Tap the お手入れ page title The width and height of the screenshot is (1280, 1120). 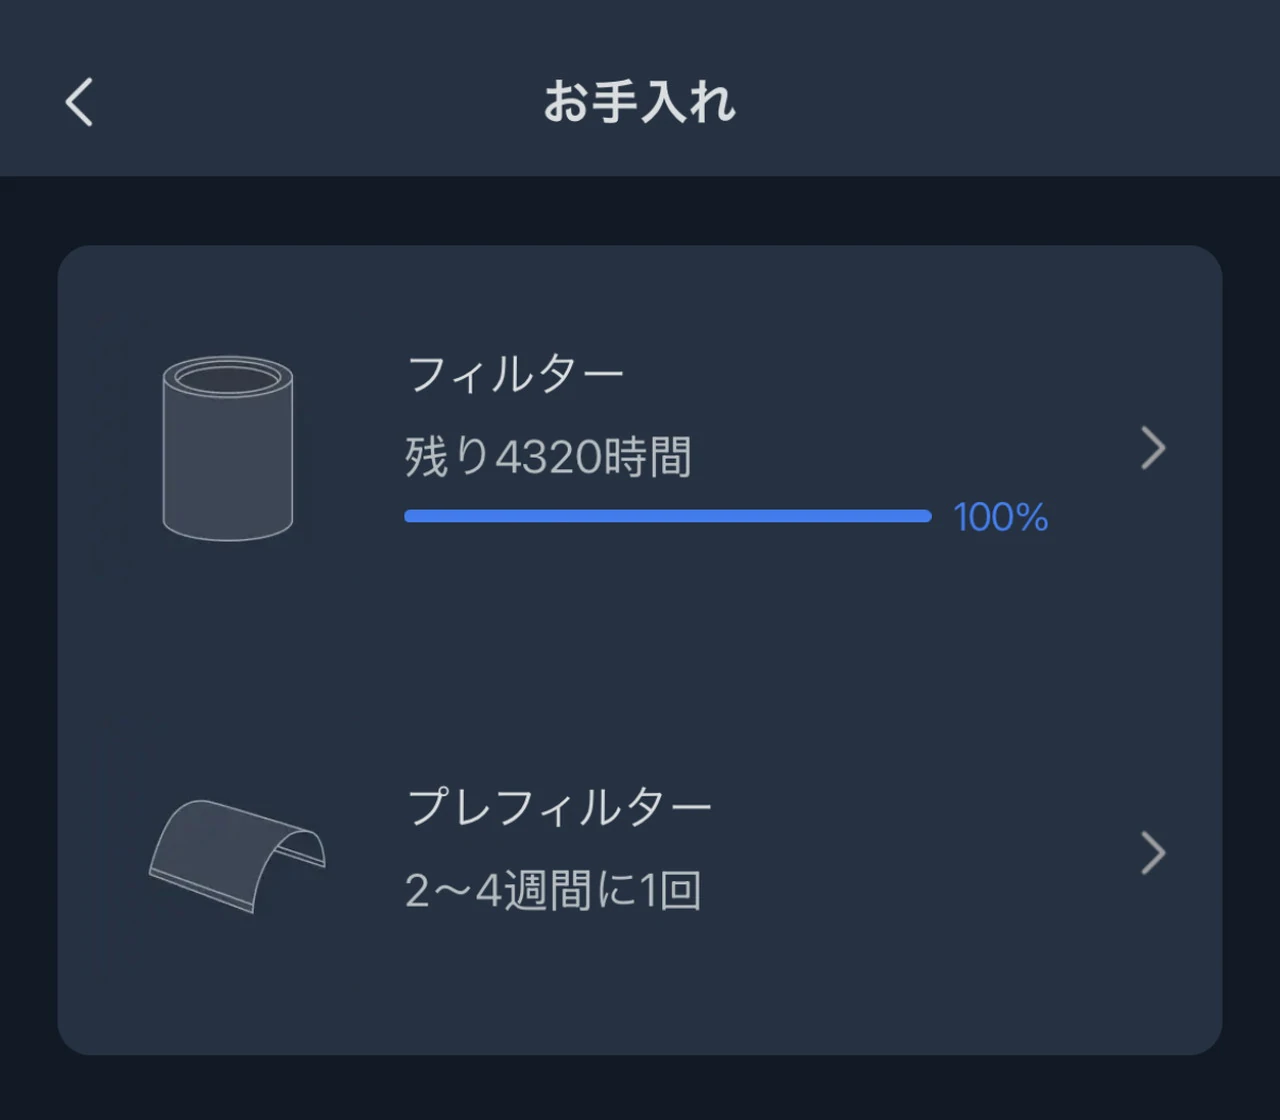[x=640, y=102]
